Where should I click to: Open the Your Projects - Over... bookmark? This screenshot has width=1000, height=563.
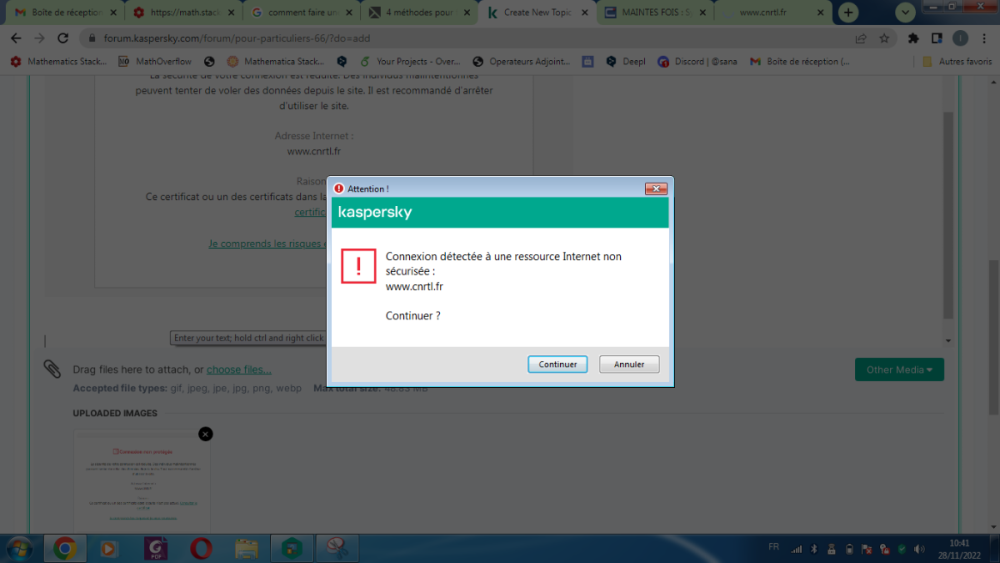(410, 61)
